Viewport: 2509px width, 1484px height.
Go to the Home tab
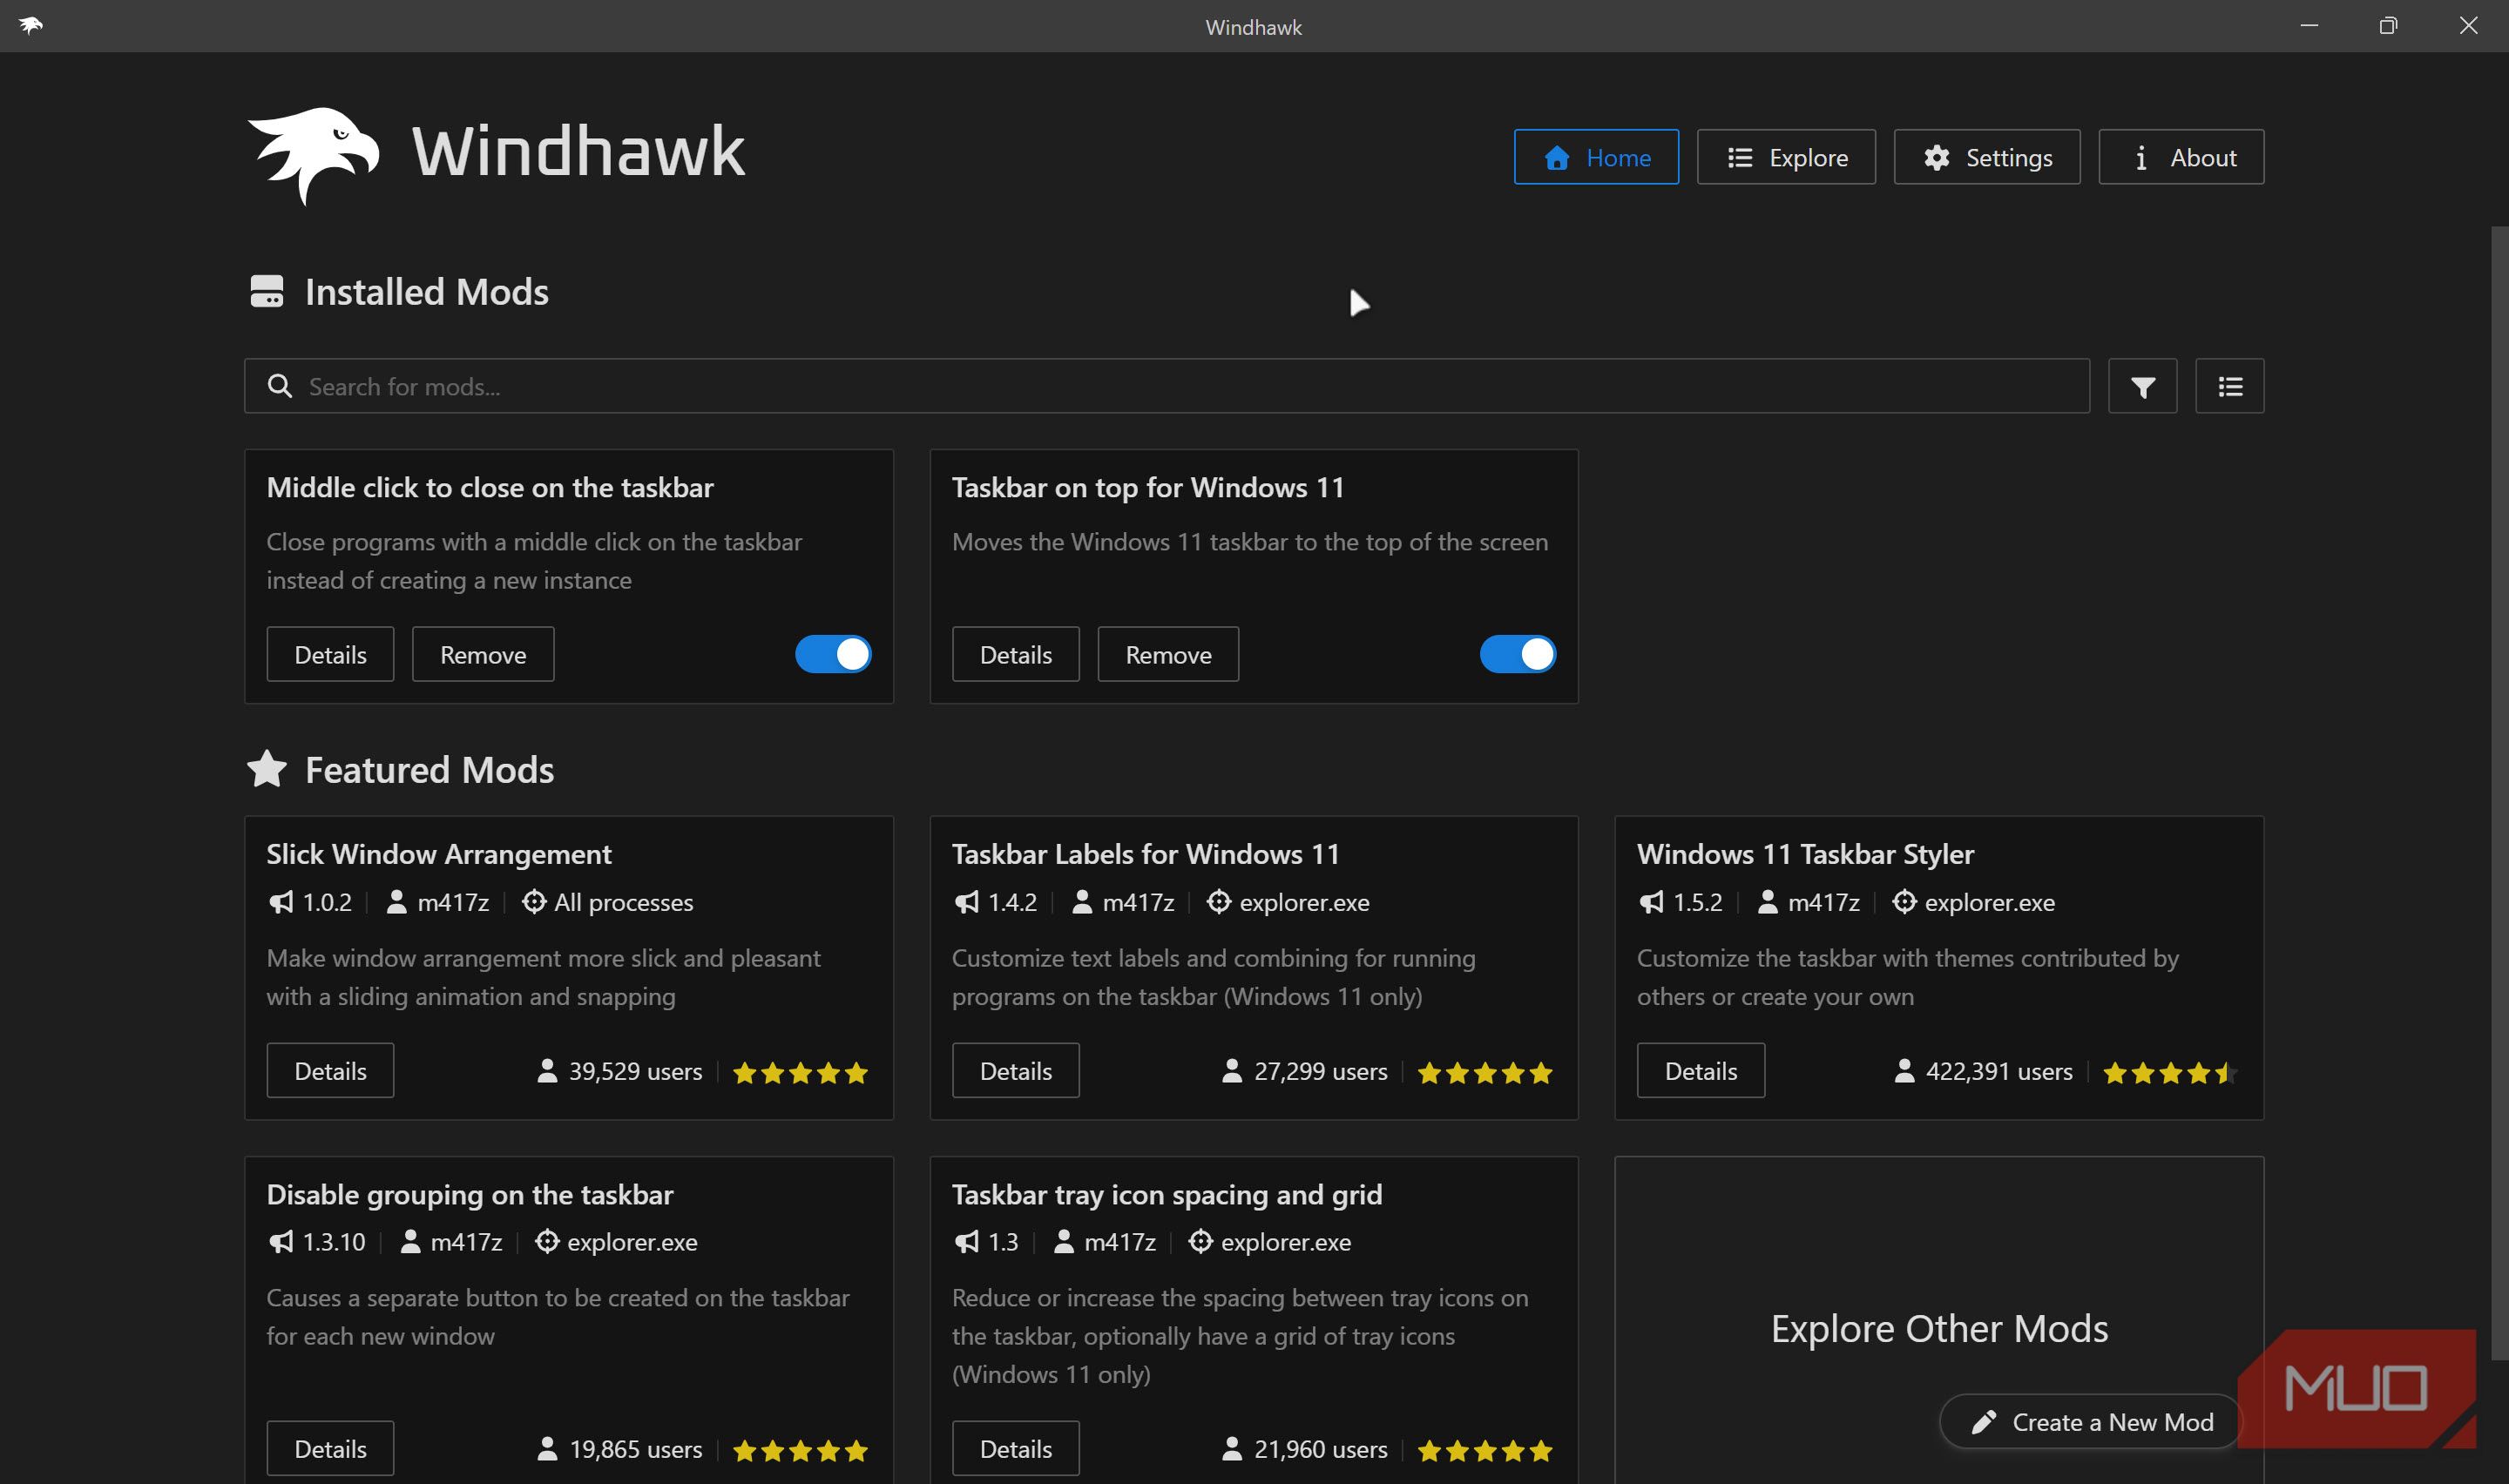point(1596,157)
